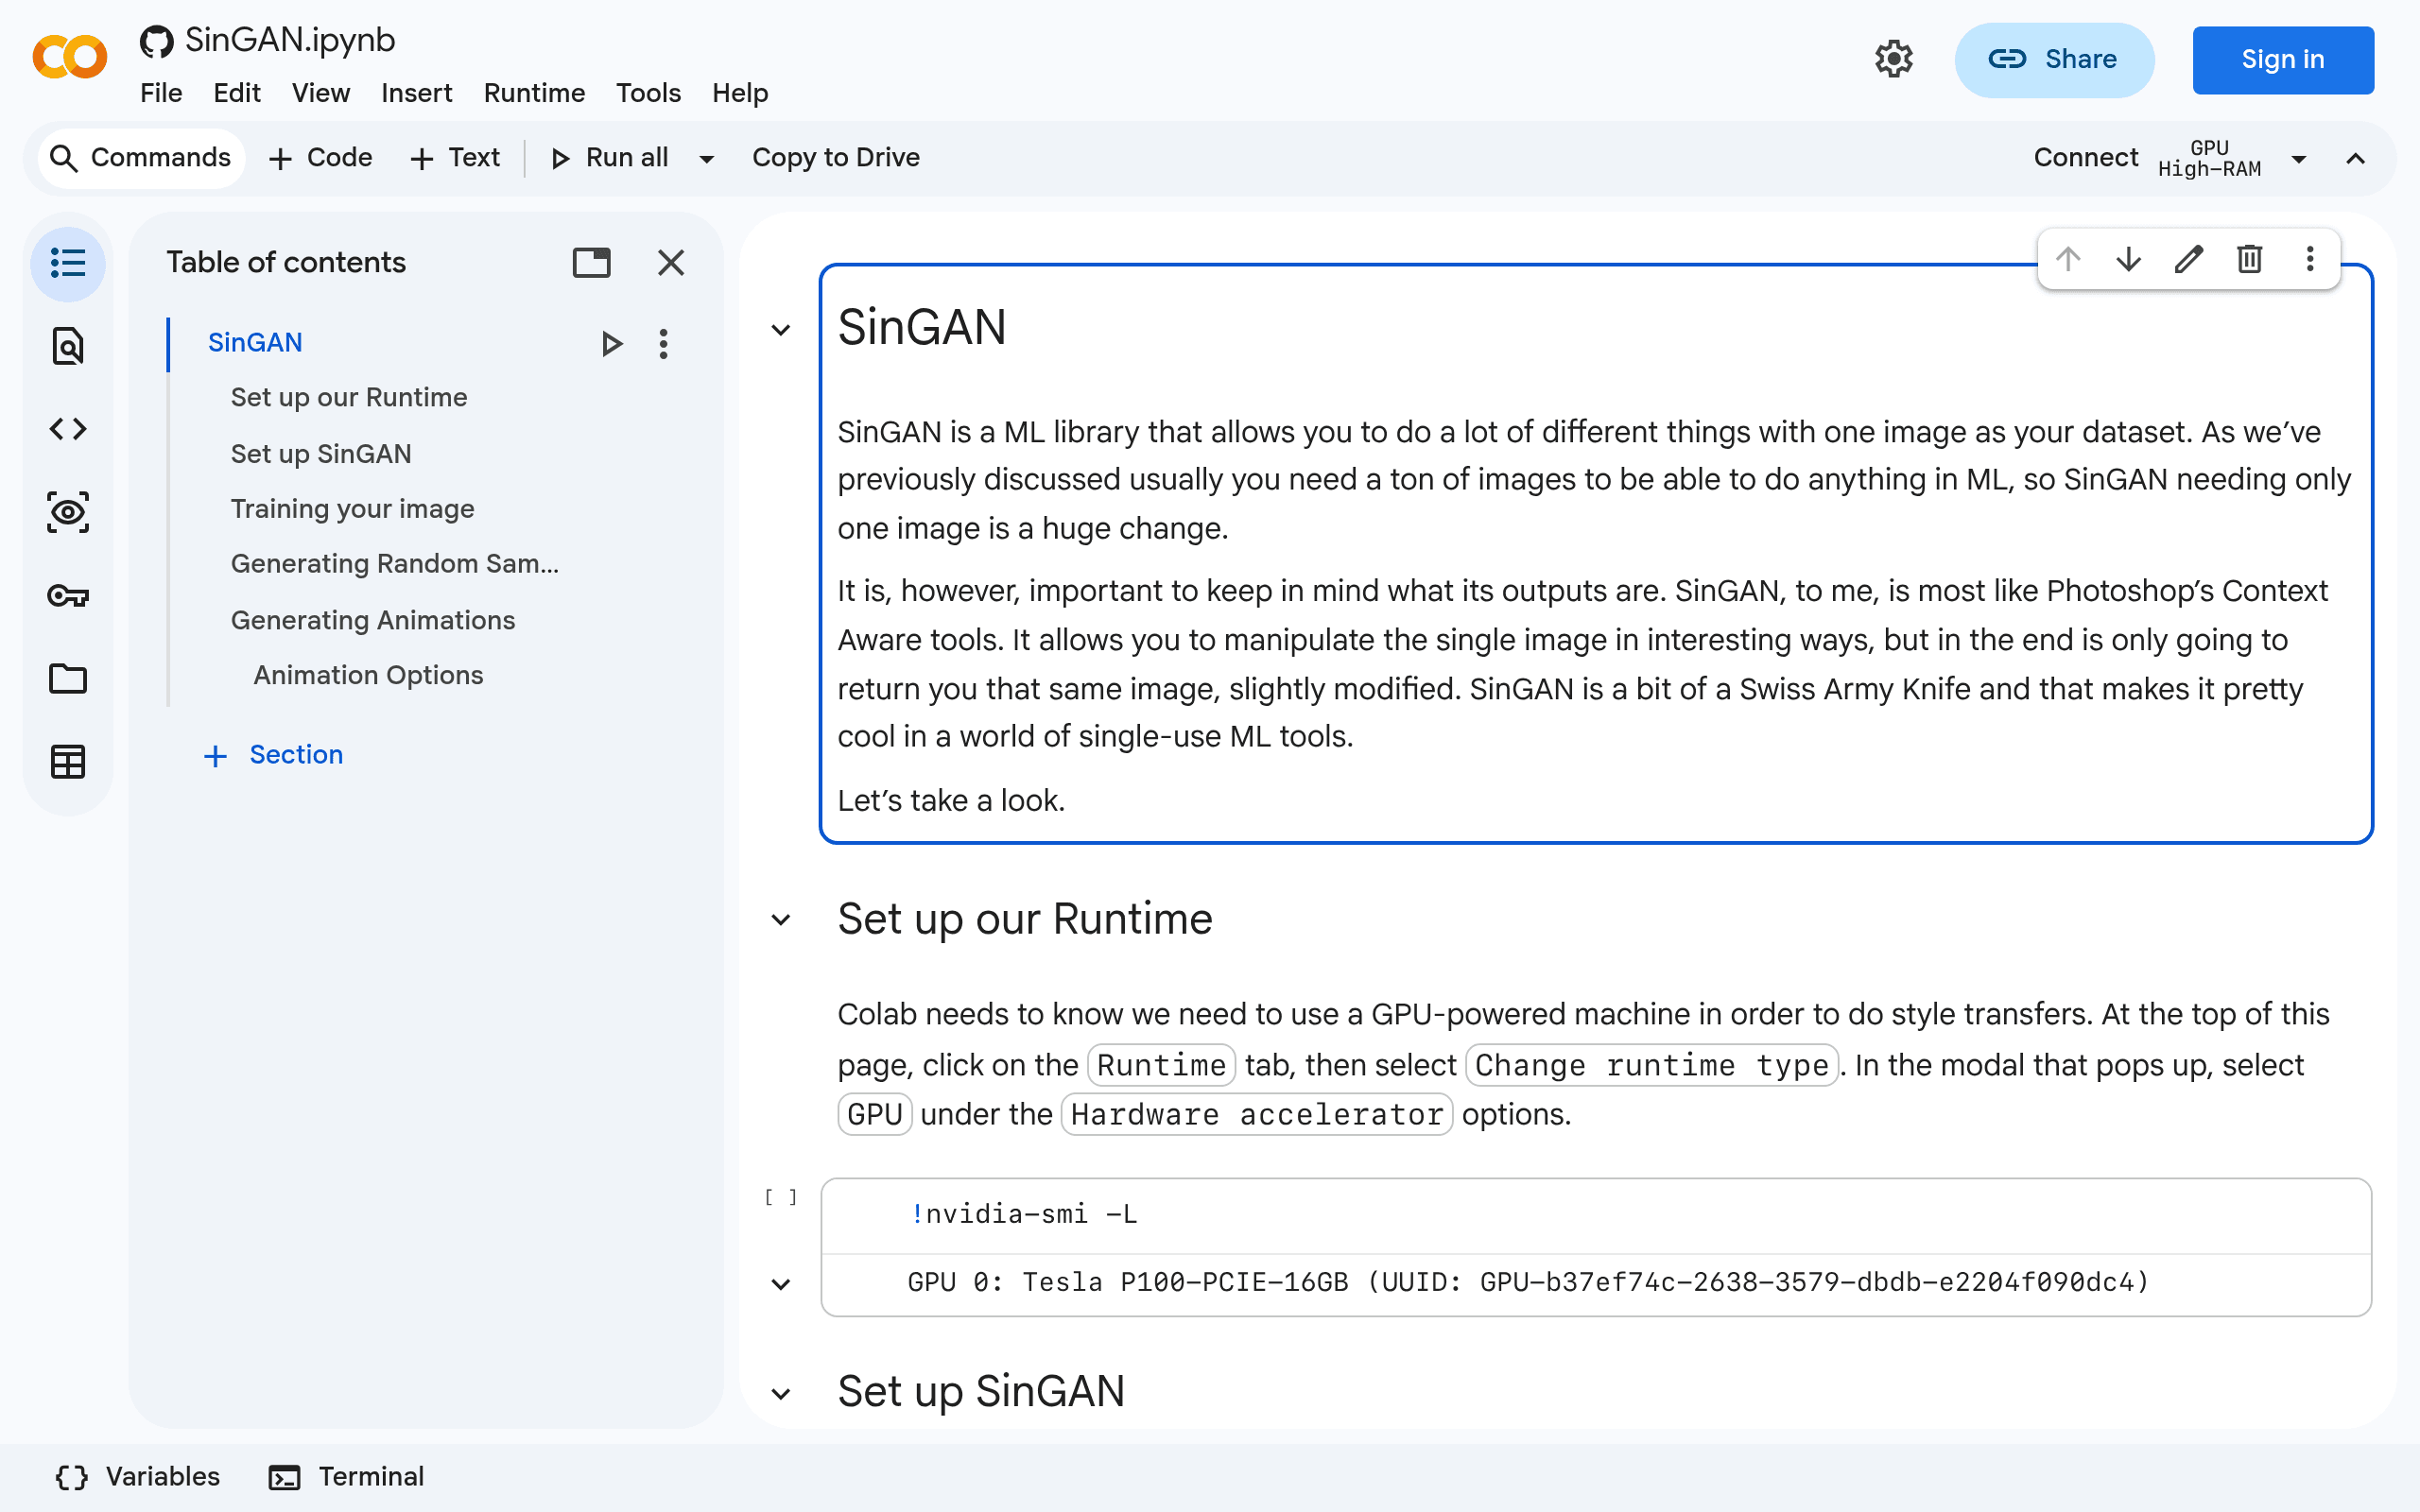
Task: Click the SinGAN.ipynb notebook title
Action: pos(290,40)
